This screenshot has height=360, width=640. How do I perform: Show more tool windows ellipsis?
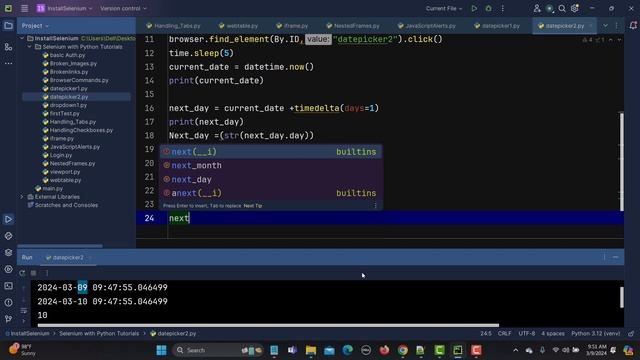coord(8,64)
